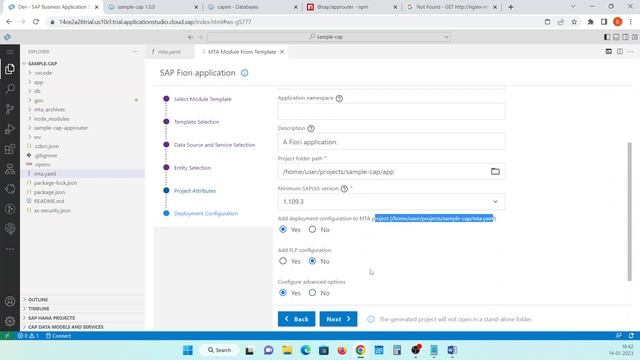Go to Data Source and Service Selection step
This screenshot has width=640, height=360.
pyautogui.click(x=214, y=145)
